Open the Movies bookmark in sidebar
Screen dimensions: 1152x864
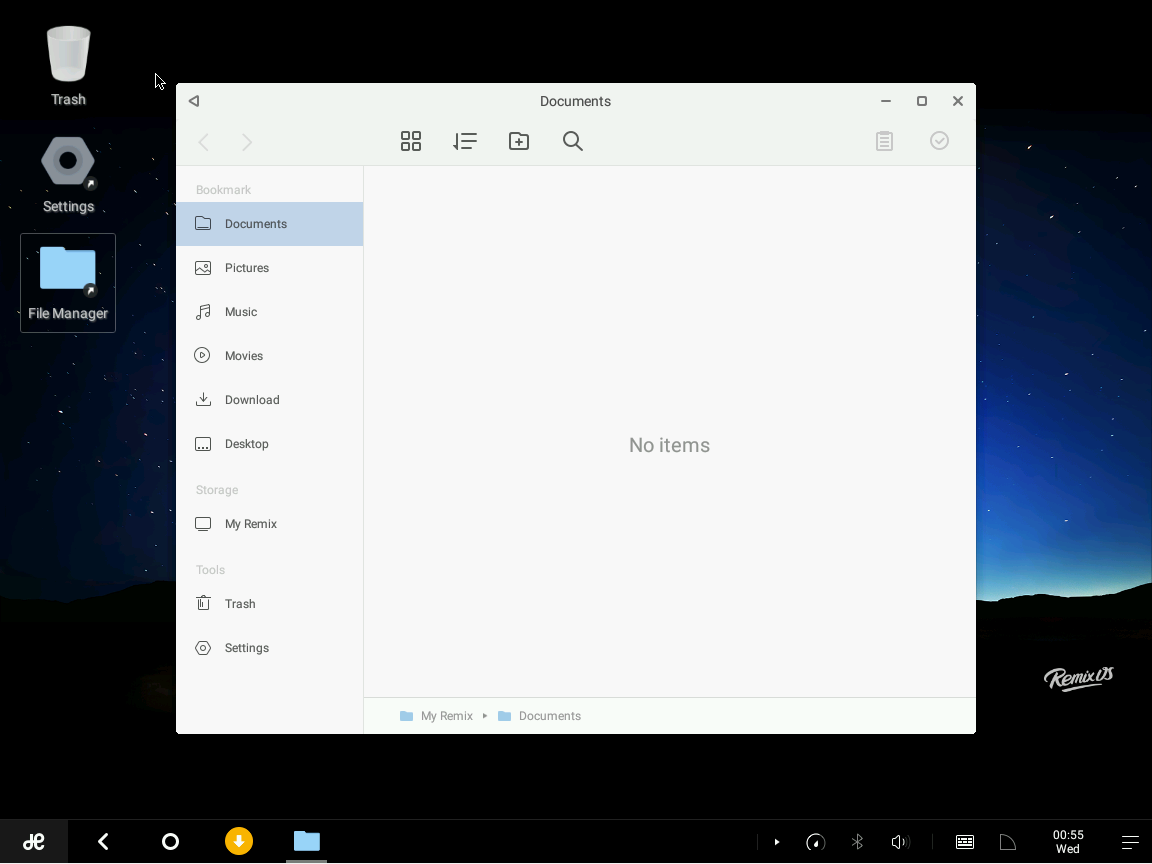tap(242, 356)
